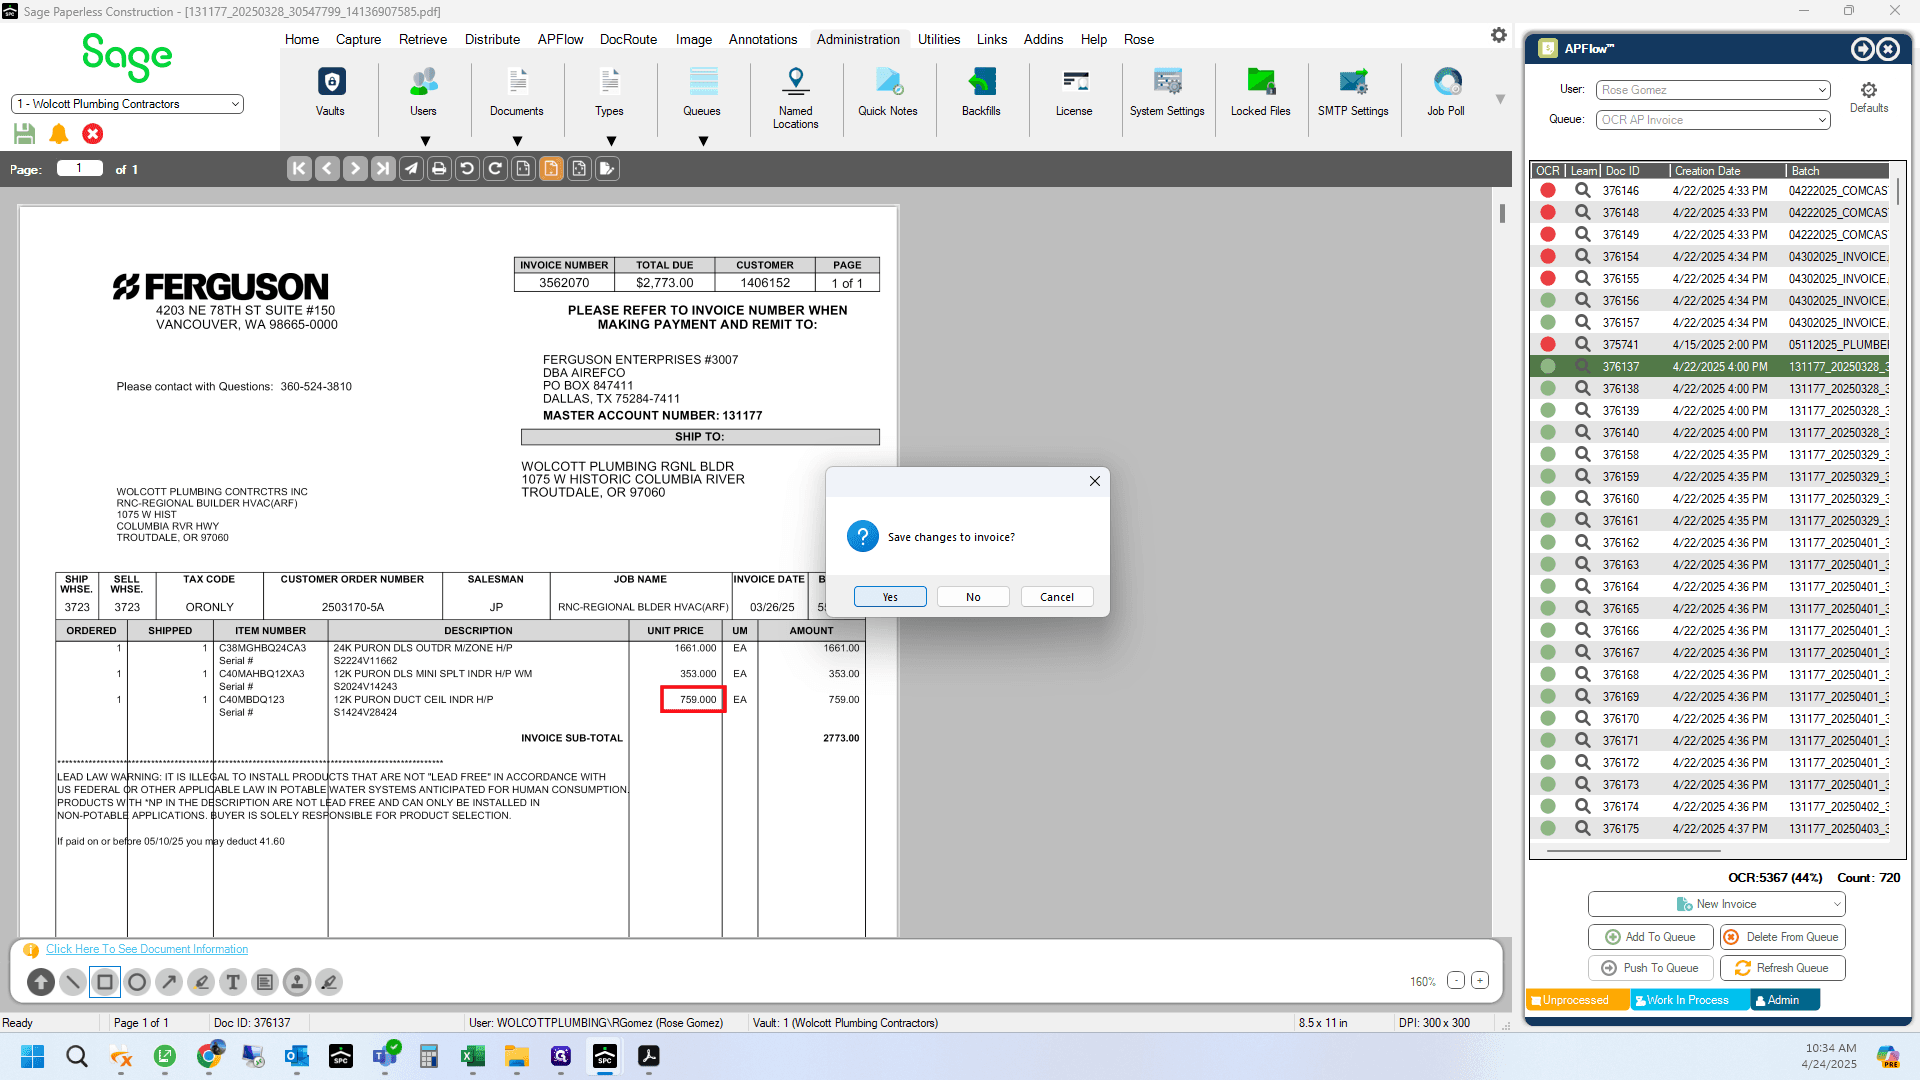Open System Settings
1920x1080 pixels.
pyautogui.click(x=1167, y=92)
